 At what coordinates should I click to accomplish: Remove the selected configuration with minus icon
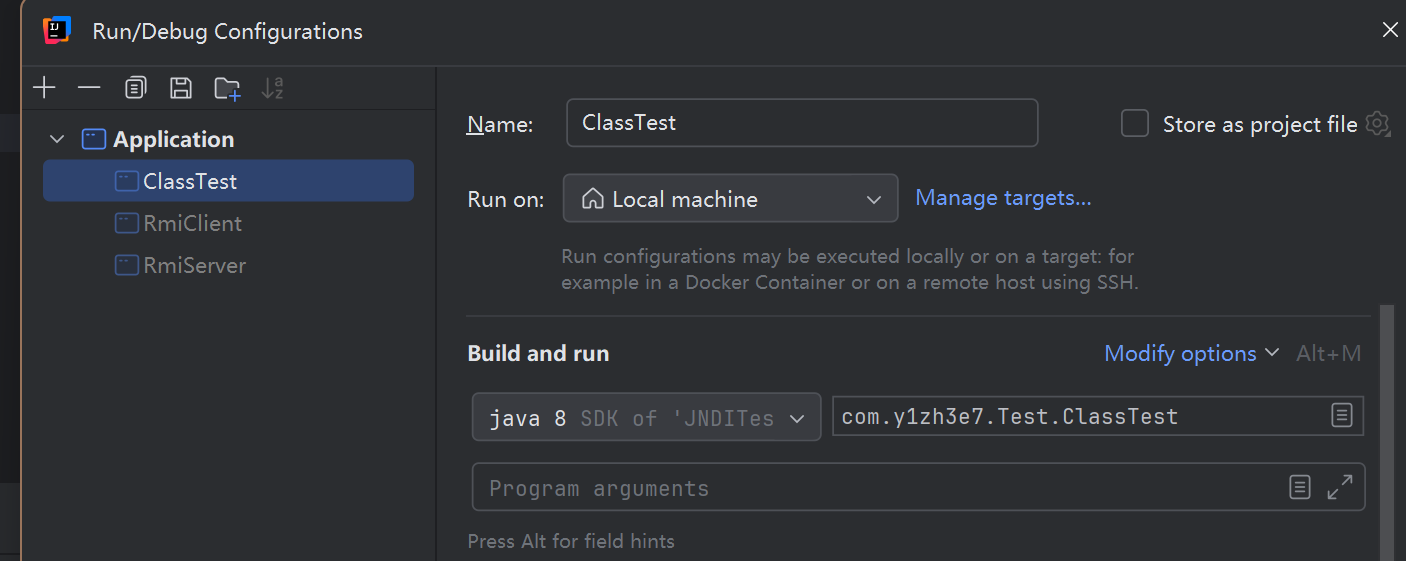point(89,88)
